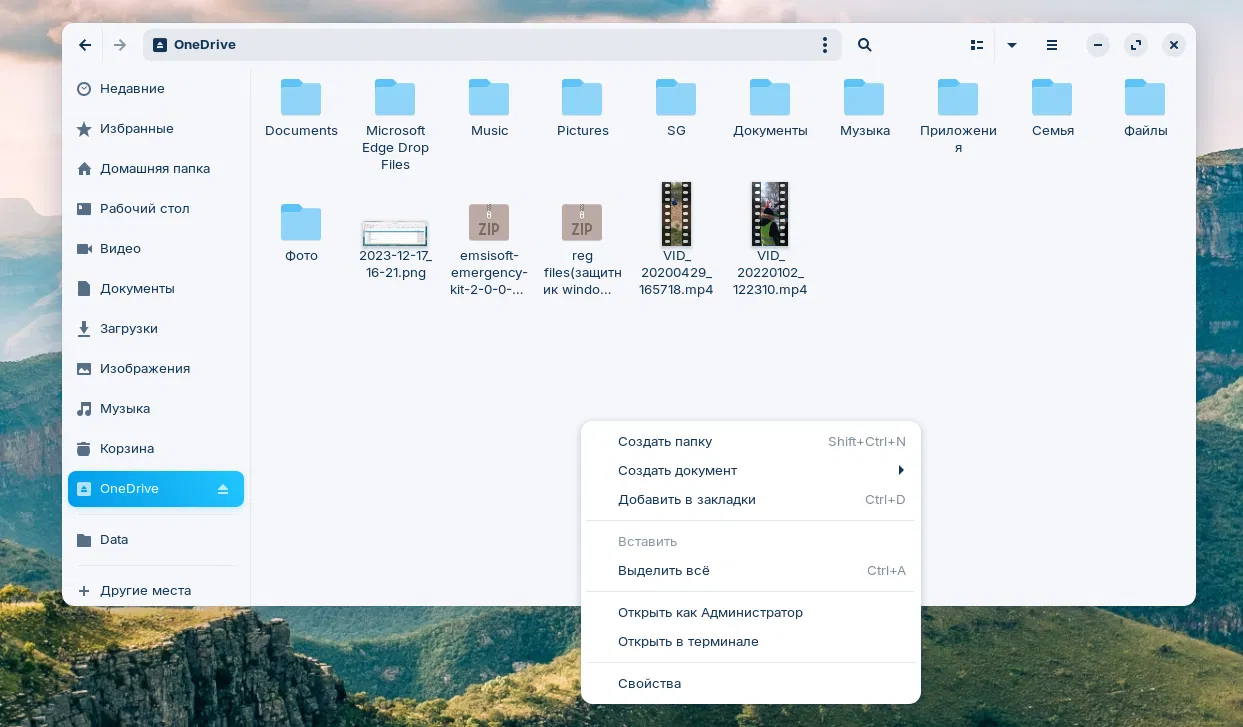This screenshot has height=727, width=1243.
Task: Open Документы in the sidebar
Action: (x=156, y=289)
